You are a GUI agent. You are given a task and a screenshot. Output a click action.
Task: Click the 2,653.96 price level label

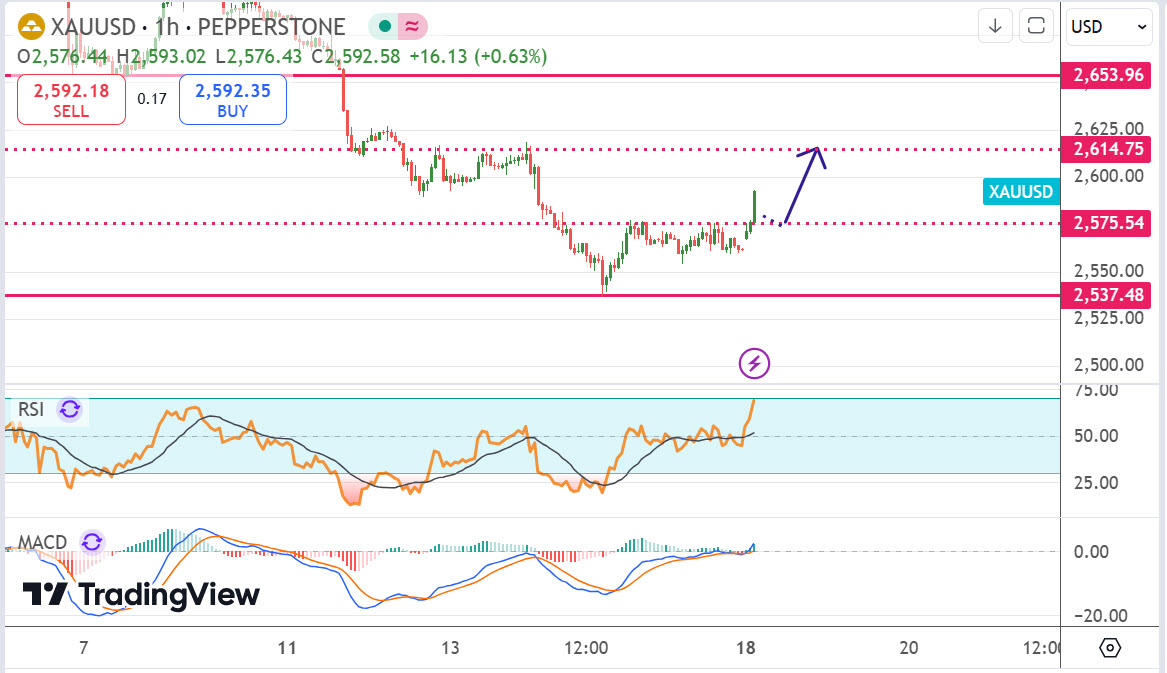coord(1107,75)
